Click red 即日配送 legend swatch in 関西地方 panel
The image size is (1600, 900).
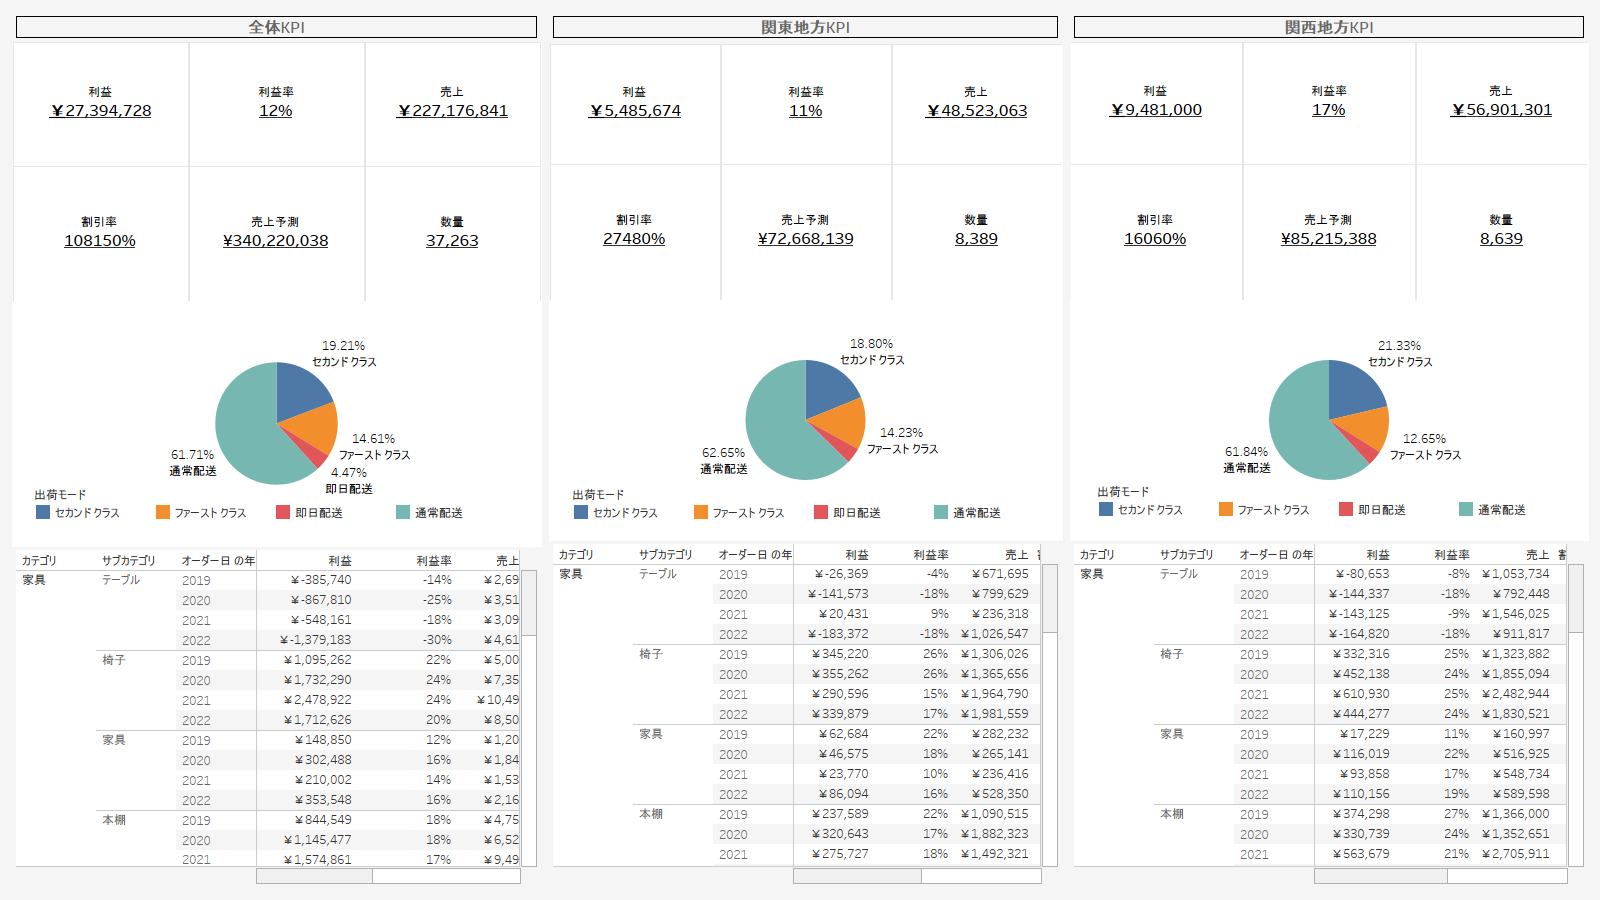click(x=1346, y=509)
